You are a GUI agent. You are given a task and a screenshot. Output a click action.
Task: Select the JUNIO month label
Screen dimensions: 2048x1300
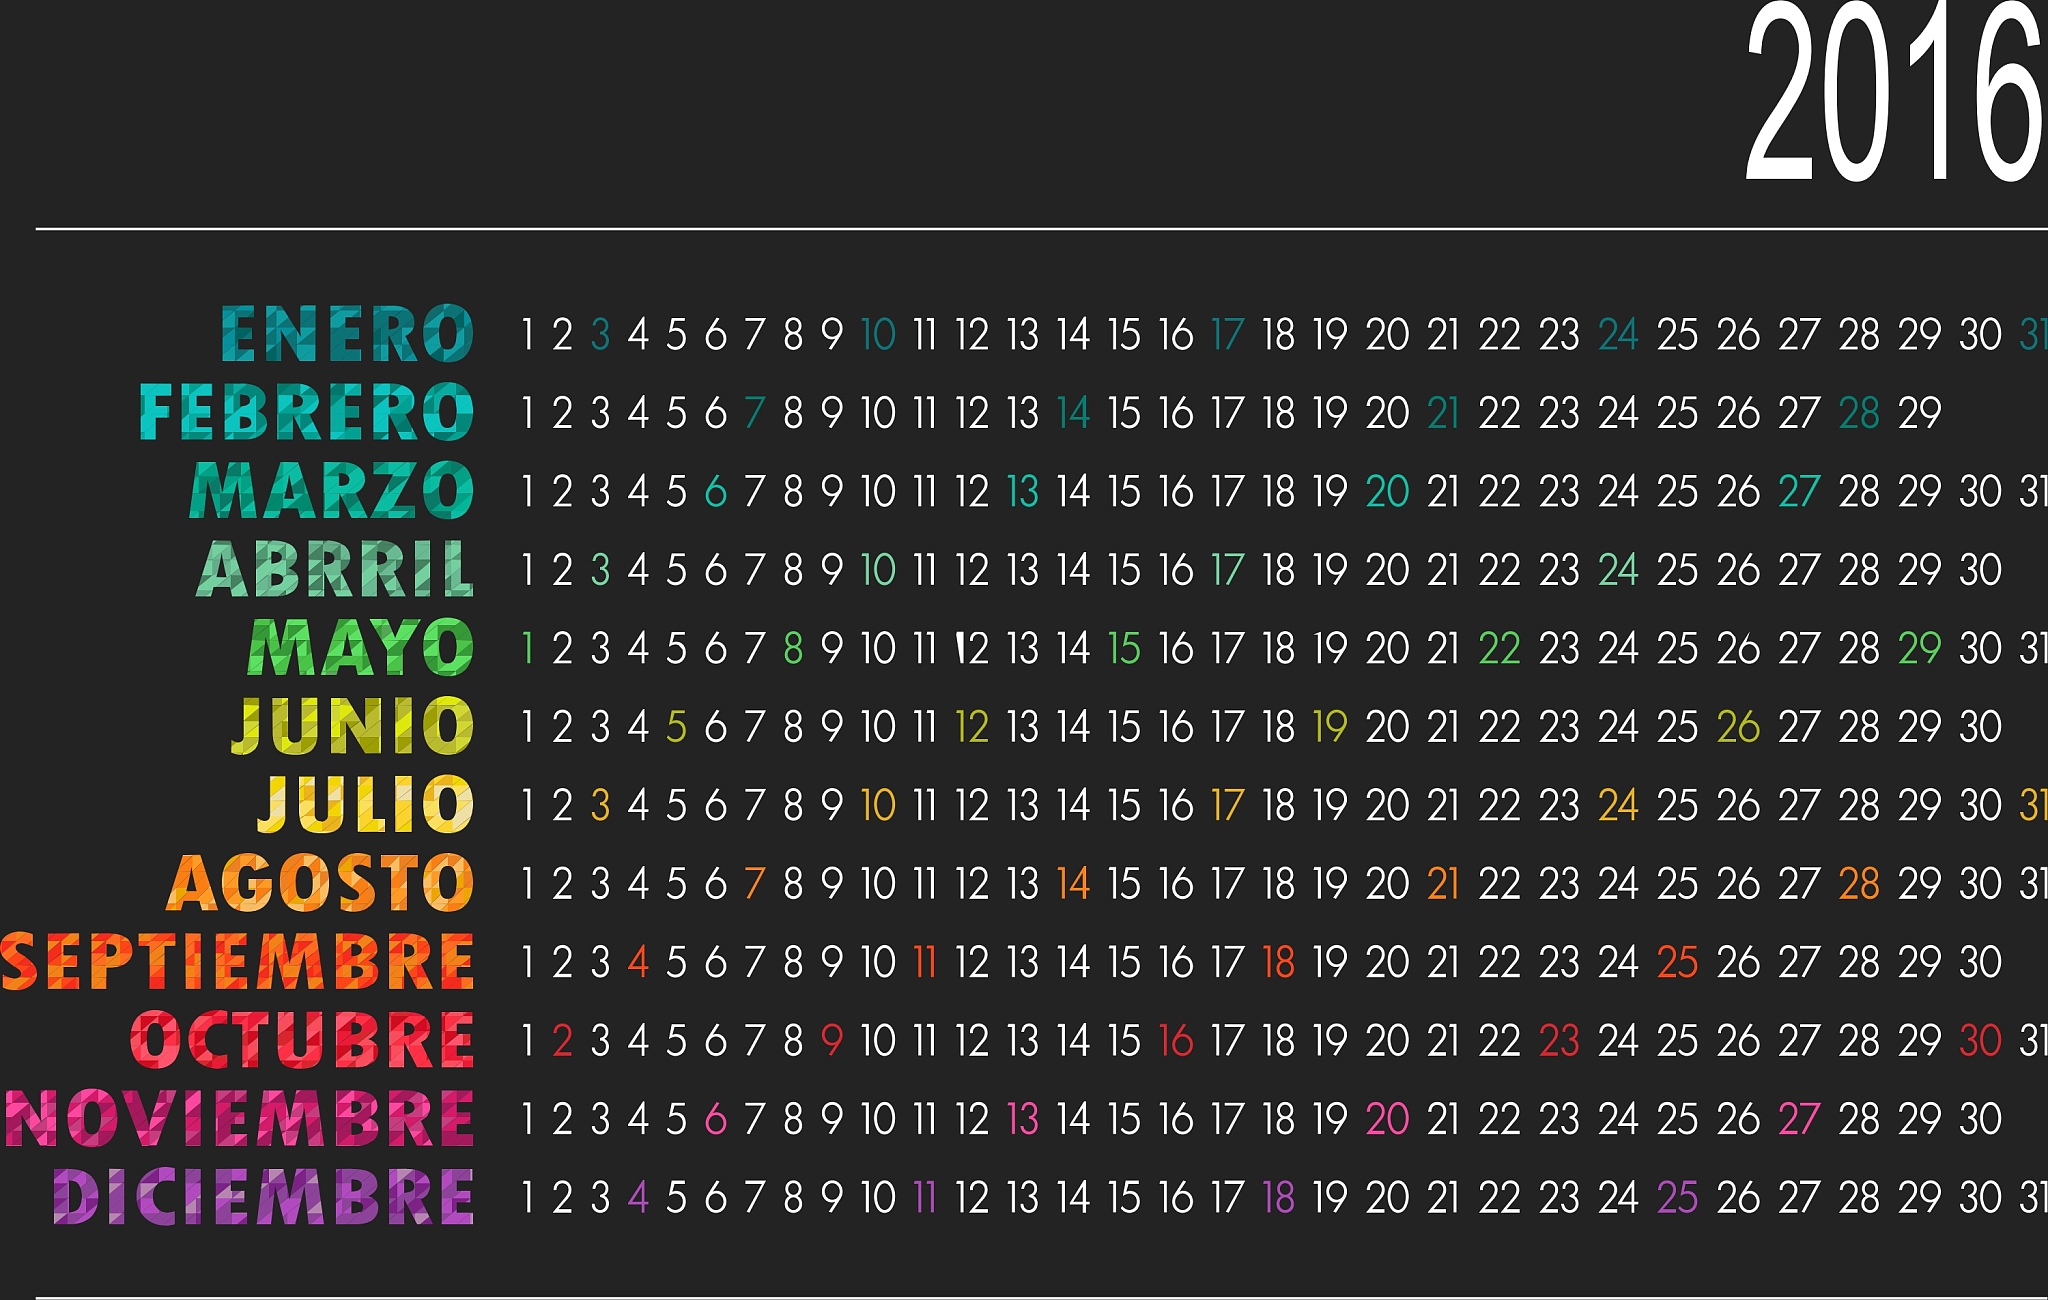353,726
